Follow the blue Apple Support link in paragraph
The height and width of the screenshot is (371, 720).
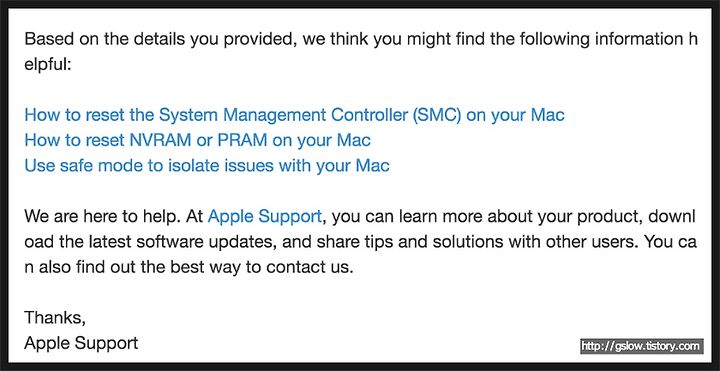(x=264, y=216)
